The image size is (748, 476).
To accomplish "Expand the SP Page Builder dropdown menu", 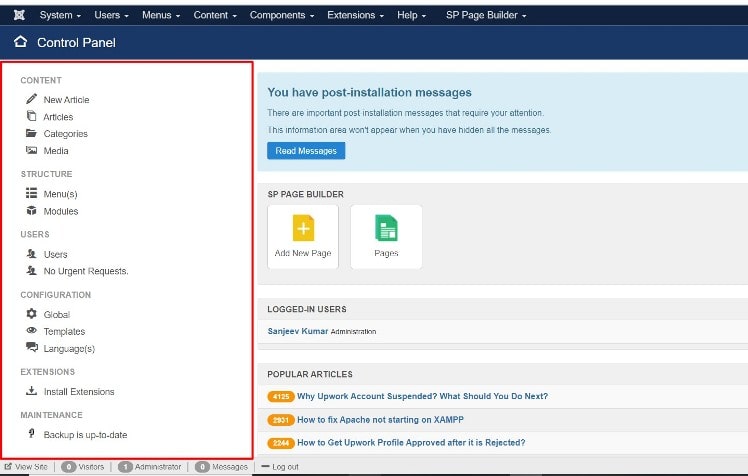I will 486,15.
